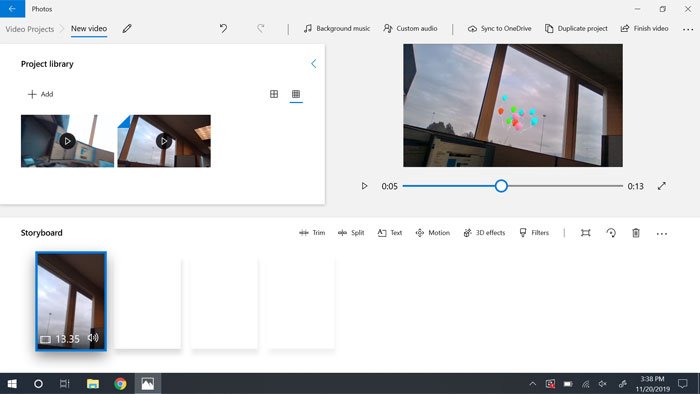Open 3D effects for the clip
This screenshot has height=394, width=700.
point(484,233)
